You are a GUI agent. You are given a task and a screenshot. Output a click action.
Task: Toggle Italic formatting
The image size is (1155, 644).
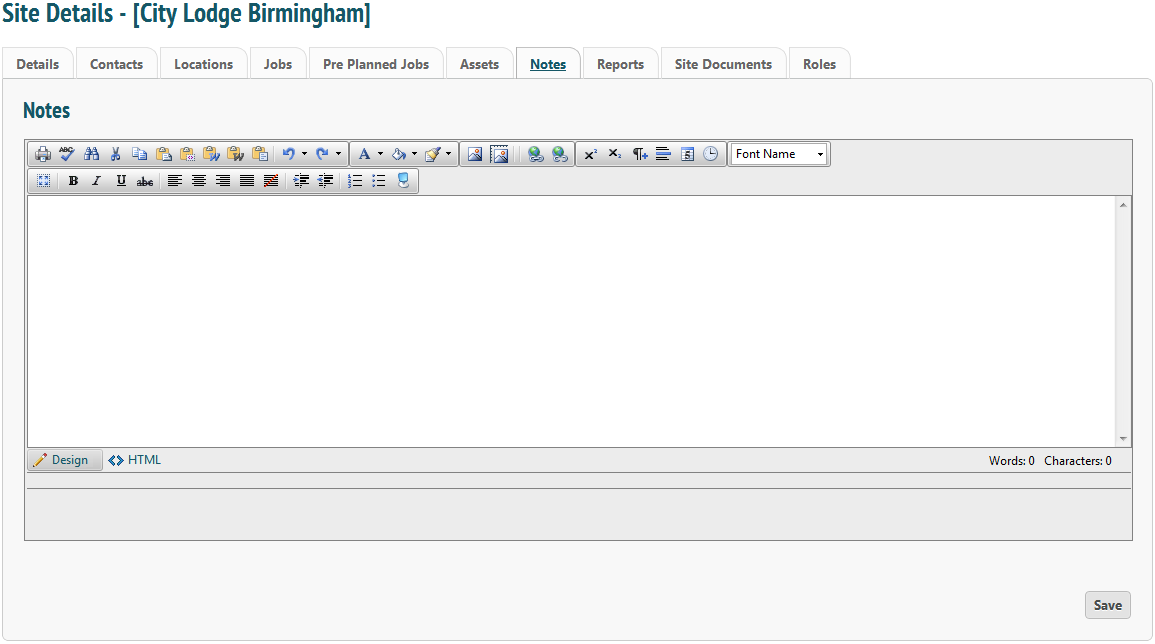pos(96,181)
